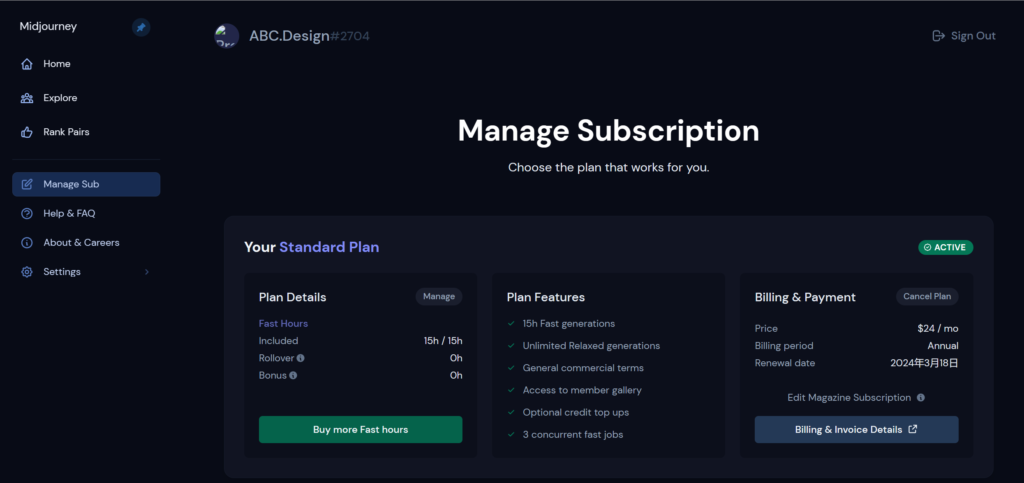Click the 15h / 15h included value
This screenshot has width=1024, height=483.
tap(443, 341)
